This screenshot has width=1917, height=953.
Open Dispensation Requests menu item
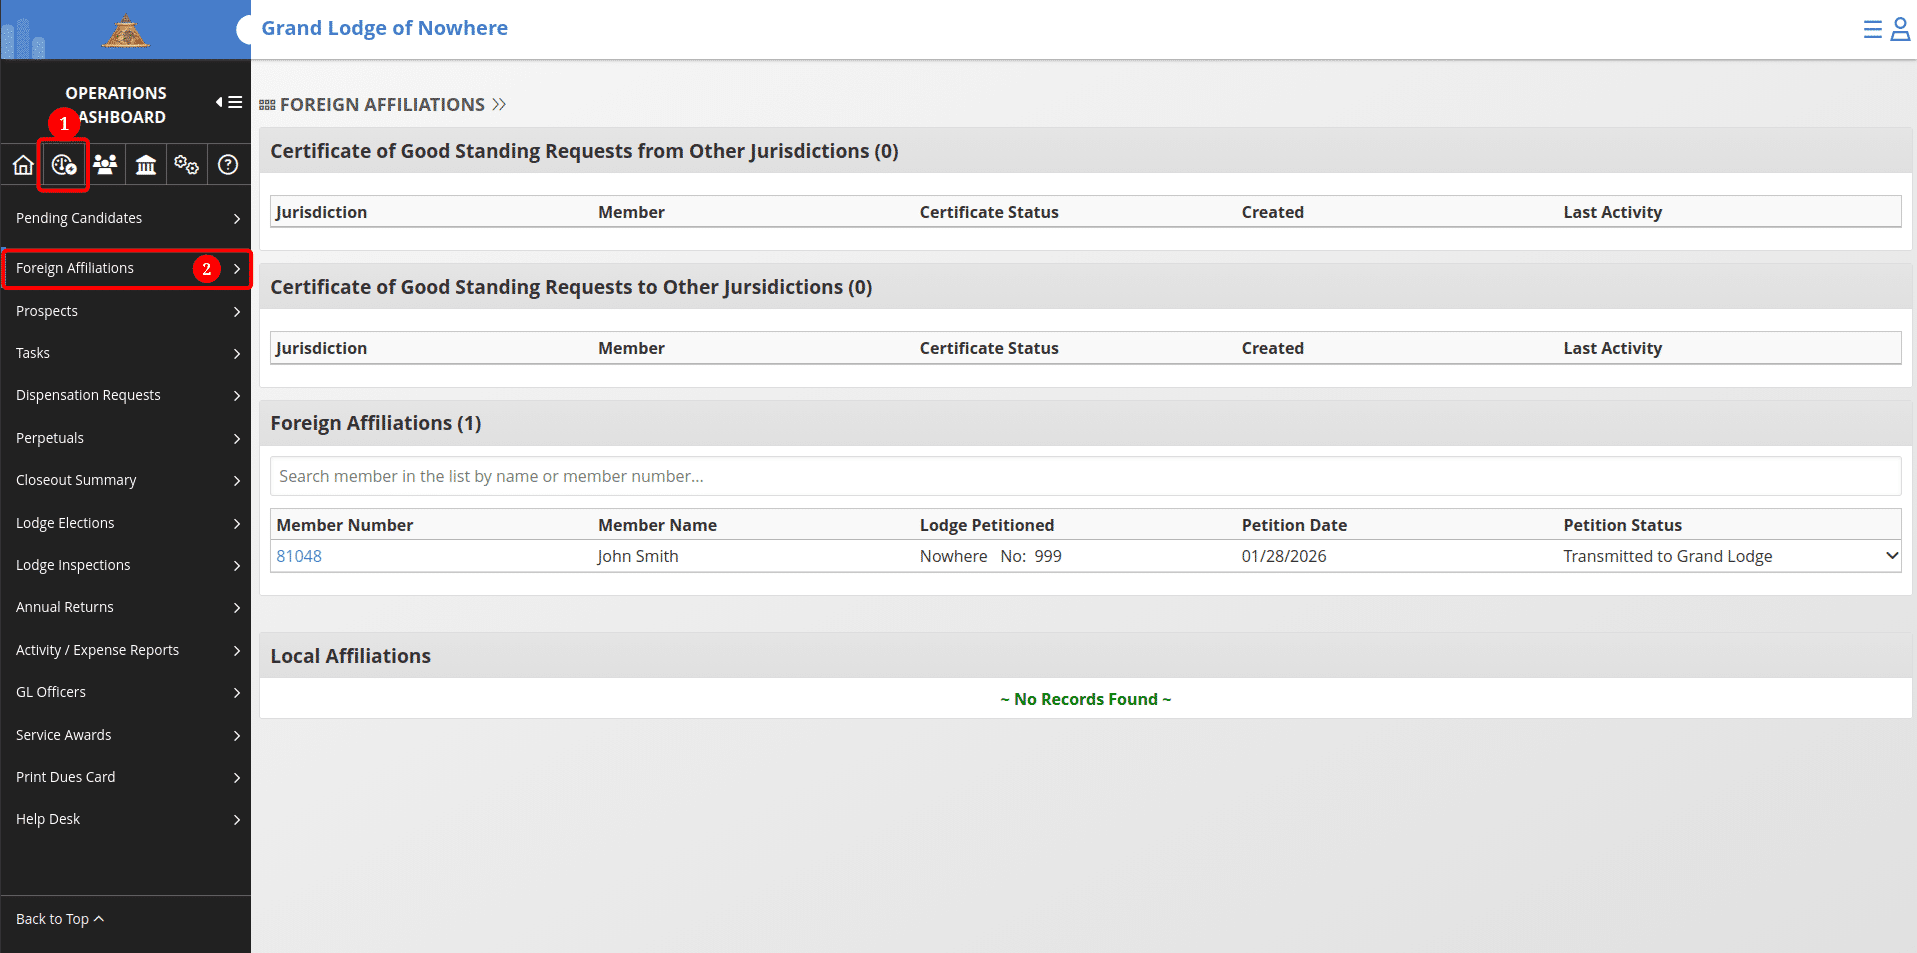[x=126, y=395]
